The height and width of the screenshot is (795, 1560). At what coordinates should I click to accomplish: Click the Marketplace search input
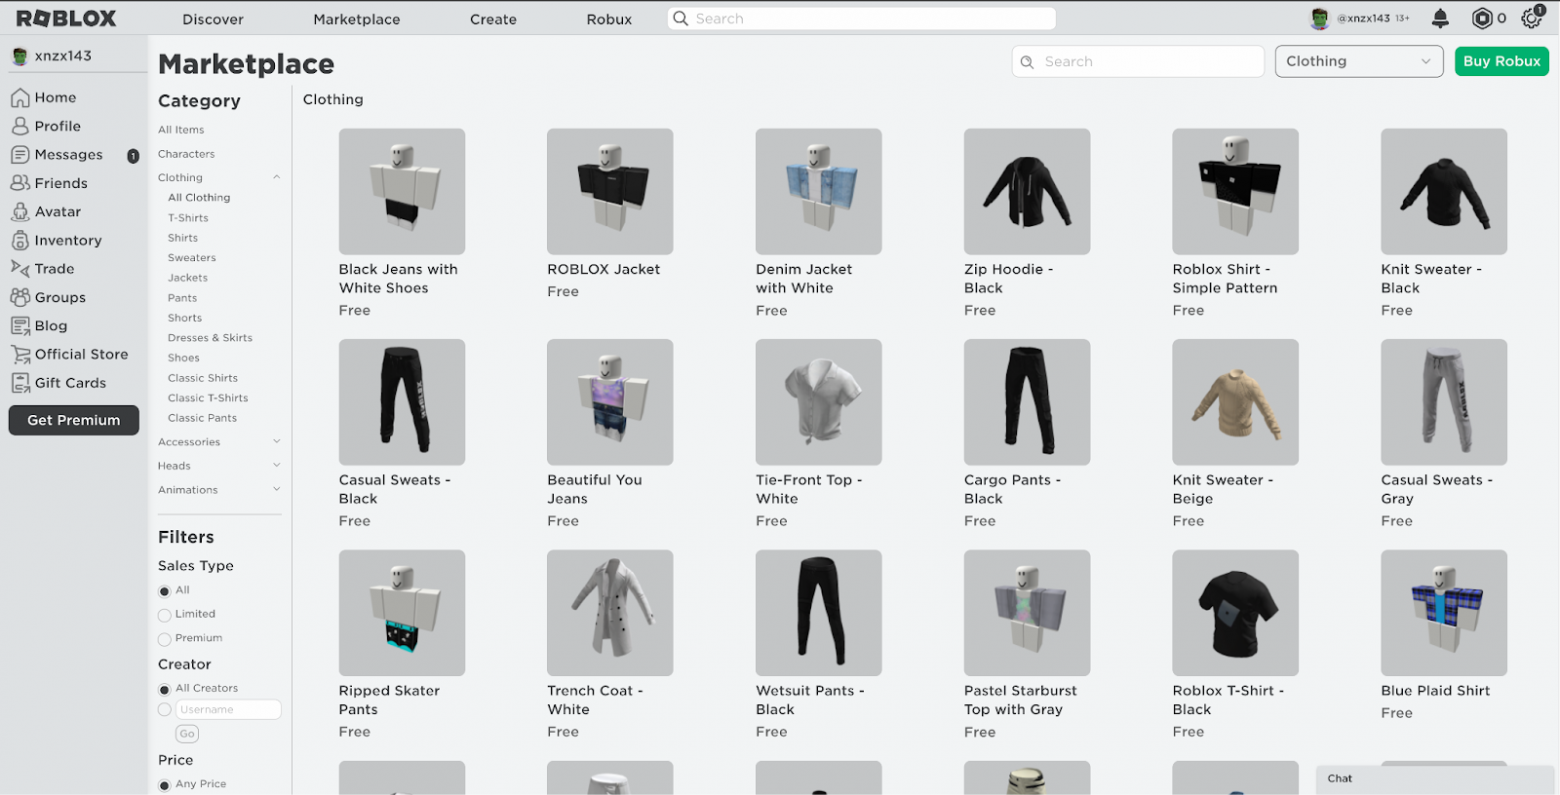pyautogui.click(x=1138, y=61)
